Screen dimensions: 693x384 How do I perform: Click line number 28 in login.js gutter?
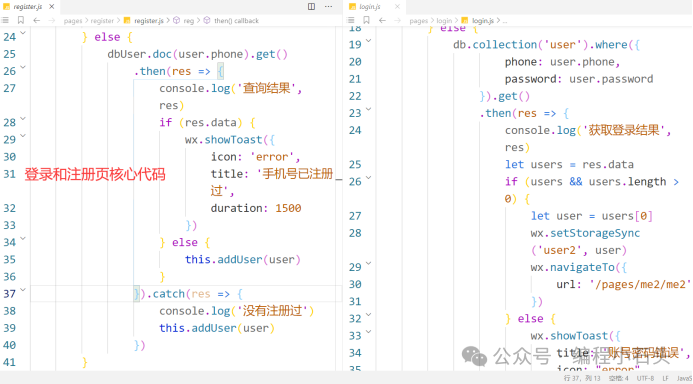tap(355, 233)
